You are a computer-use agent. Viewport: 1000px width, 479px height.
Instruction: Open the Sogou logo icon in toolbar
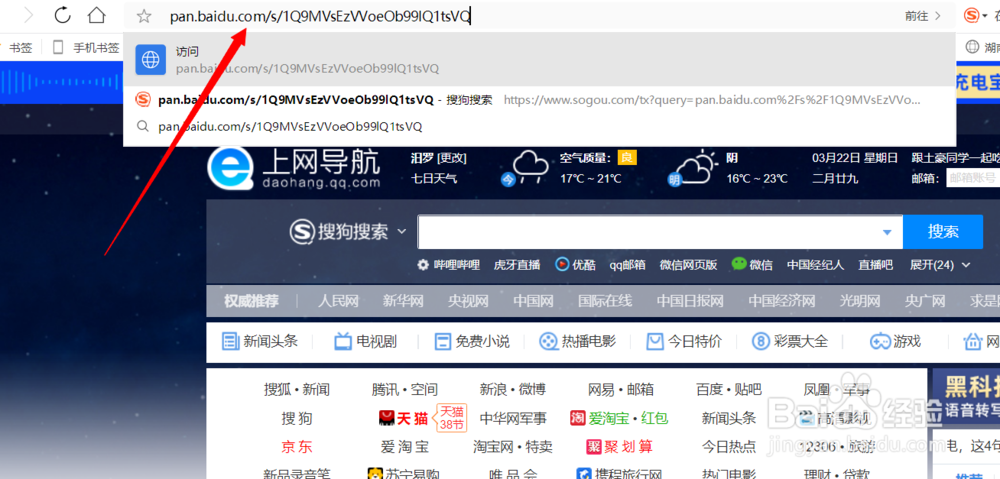(x=972, y=15)
